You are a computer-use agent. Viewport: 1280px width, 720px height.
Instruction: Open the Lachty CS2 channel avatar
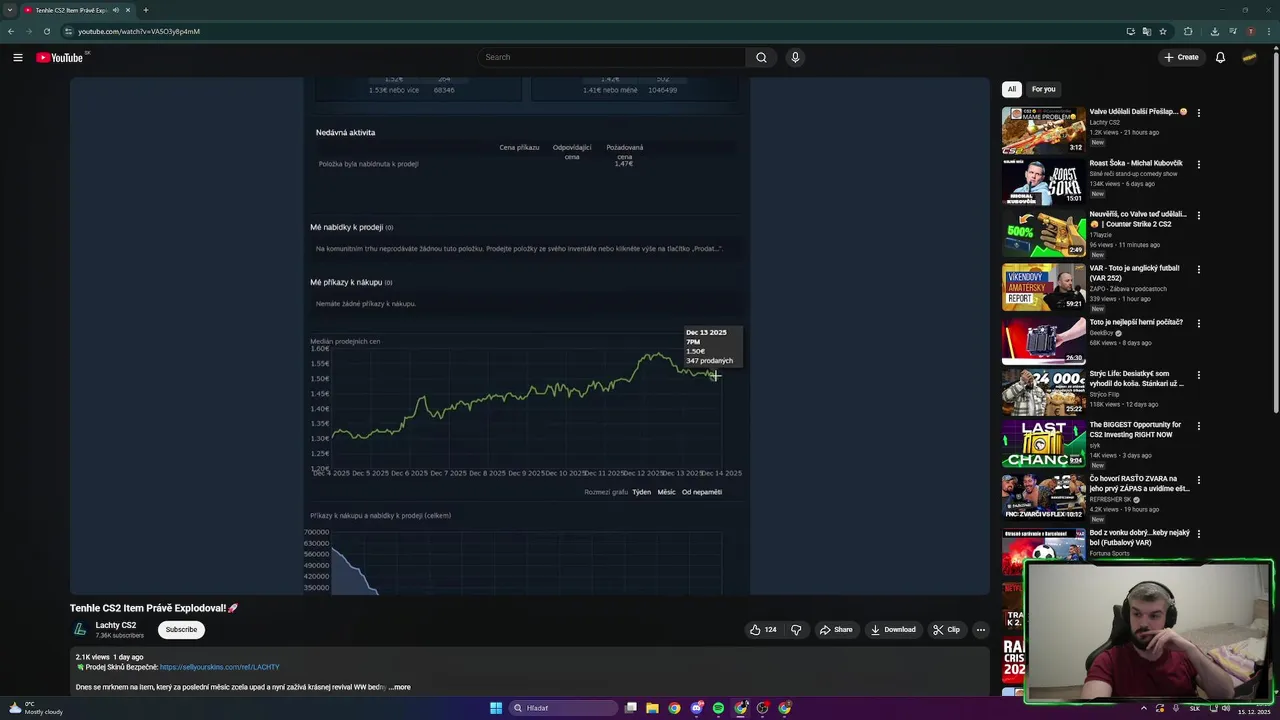tap(80, 630)
